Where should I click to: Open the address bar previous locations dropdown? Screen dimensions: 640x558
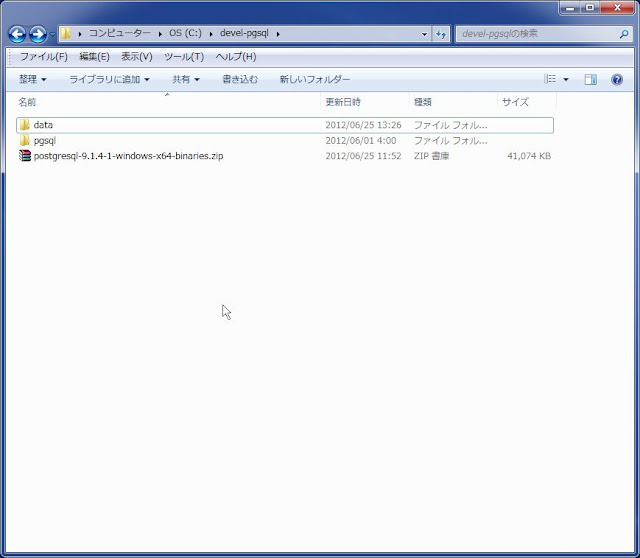(x=424, y=34)
